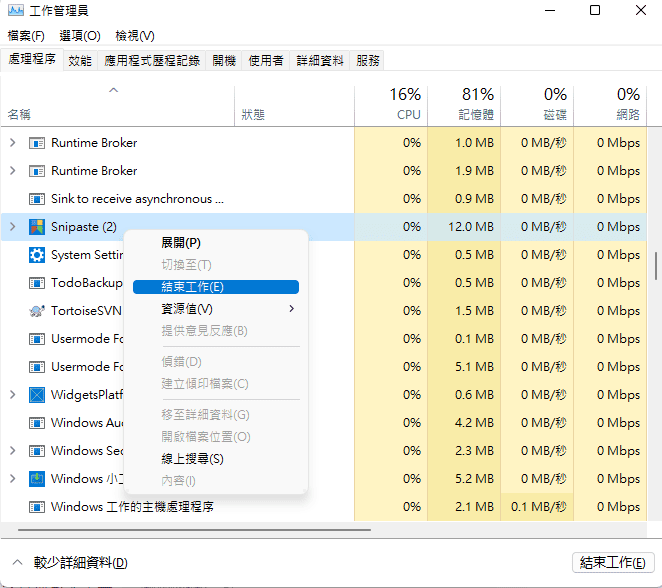Collapse view with 較少詳細資料(D)
662x588 pixels.
(x=70, y=563)
